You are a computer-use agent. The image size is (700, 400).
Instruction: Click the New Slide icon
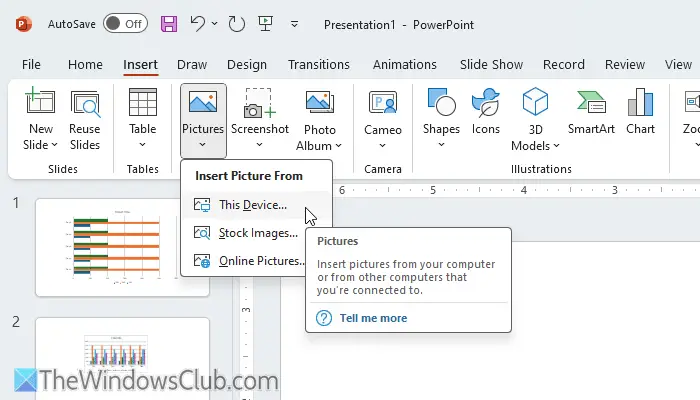40,102
